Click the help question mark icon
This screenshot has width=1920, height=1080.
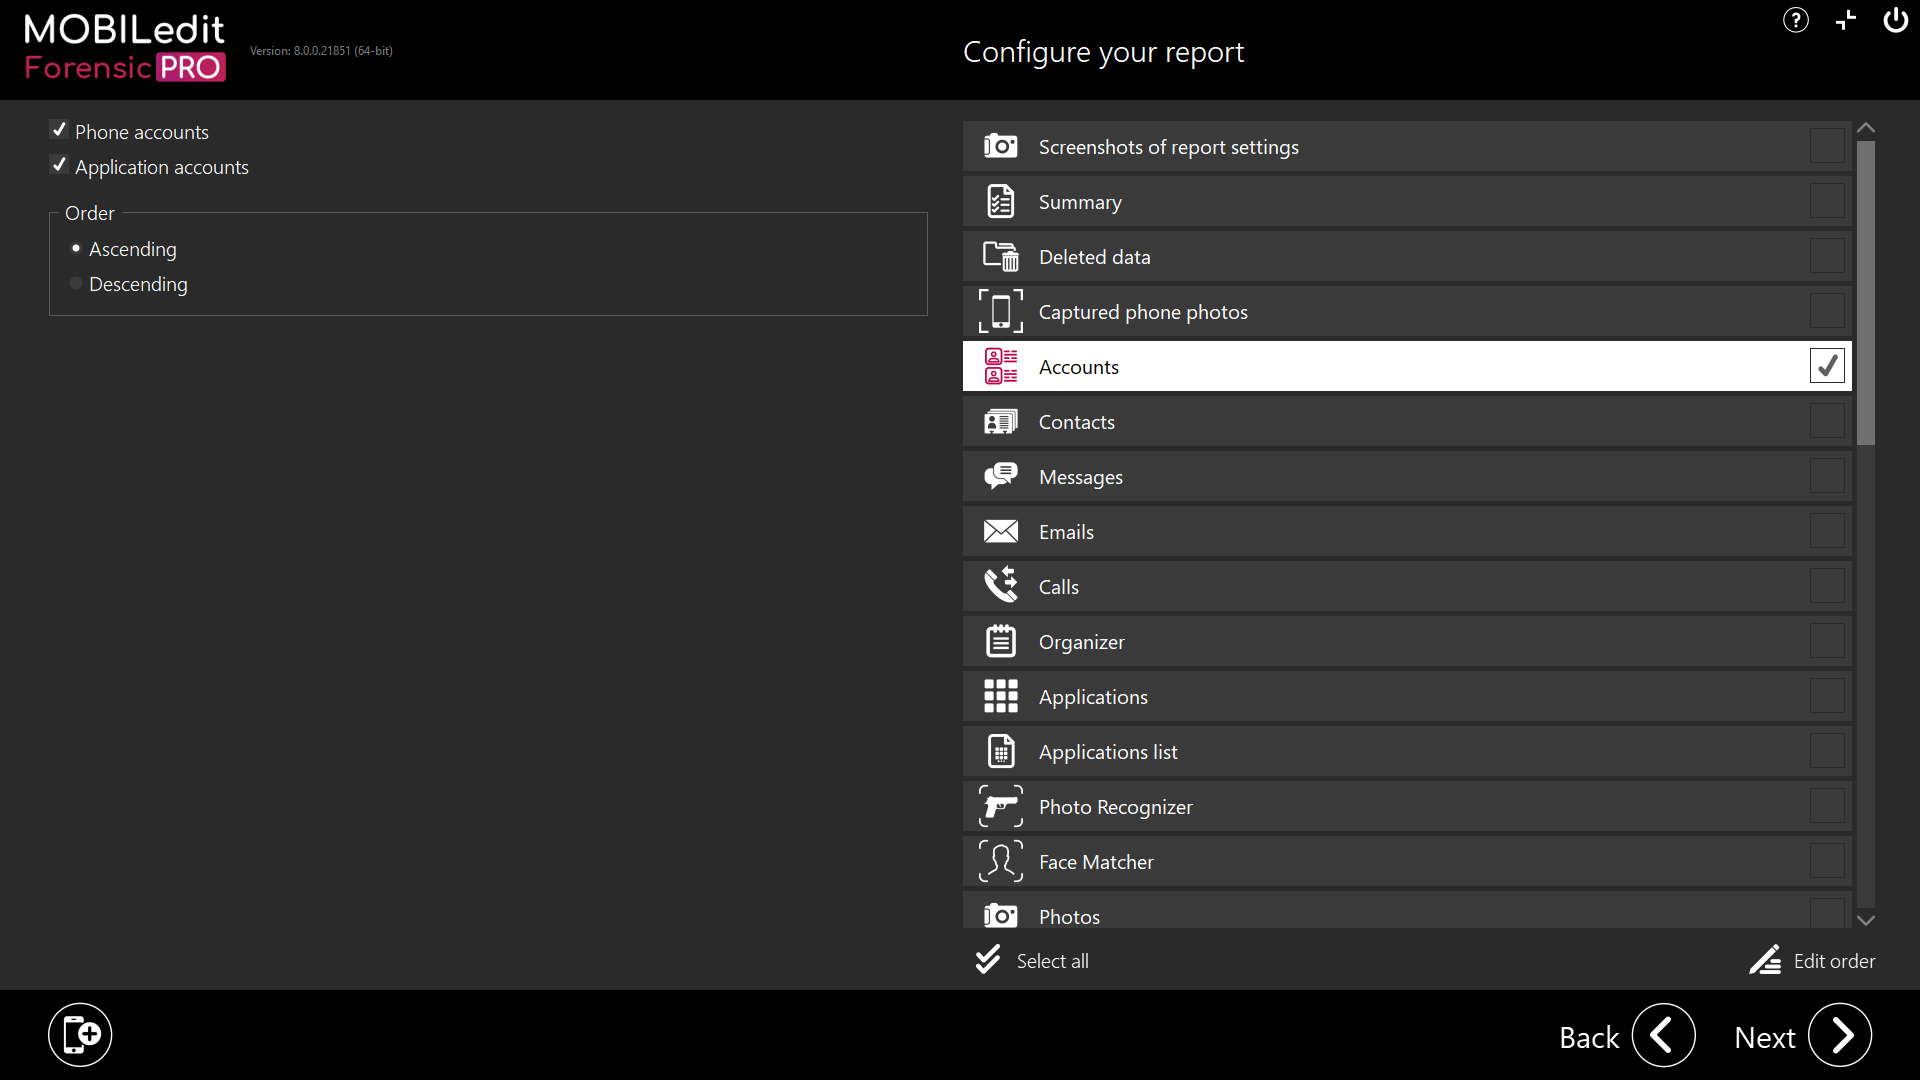pos(1795,20)
